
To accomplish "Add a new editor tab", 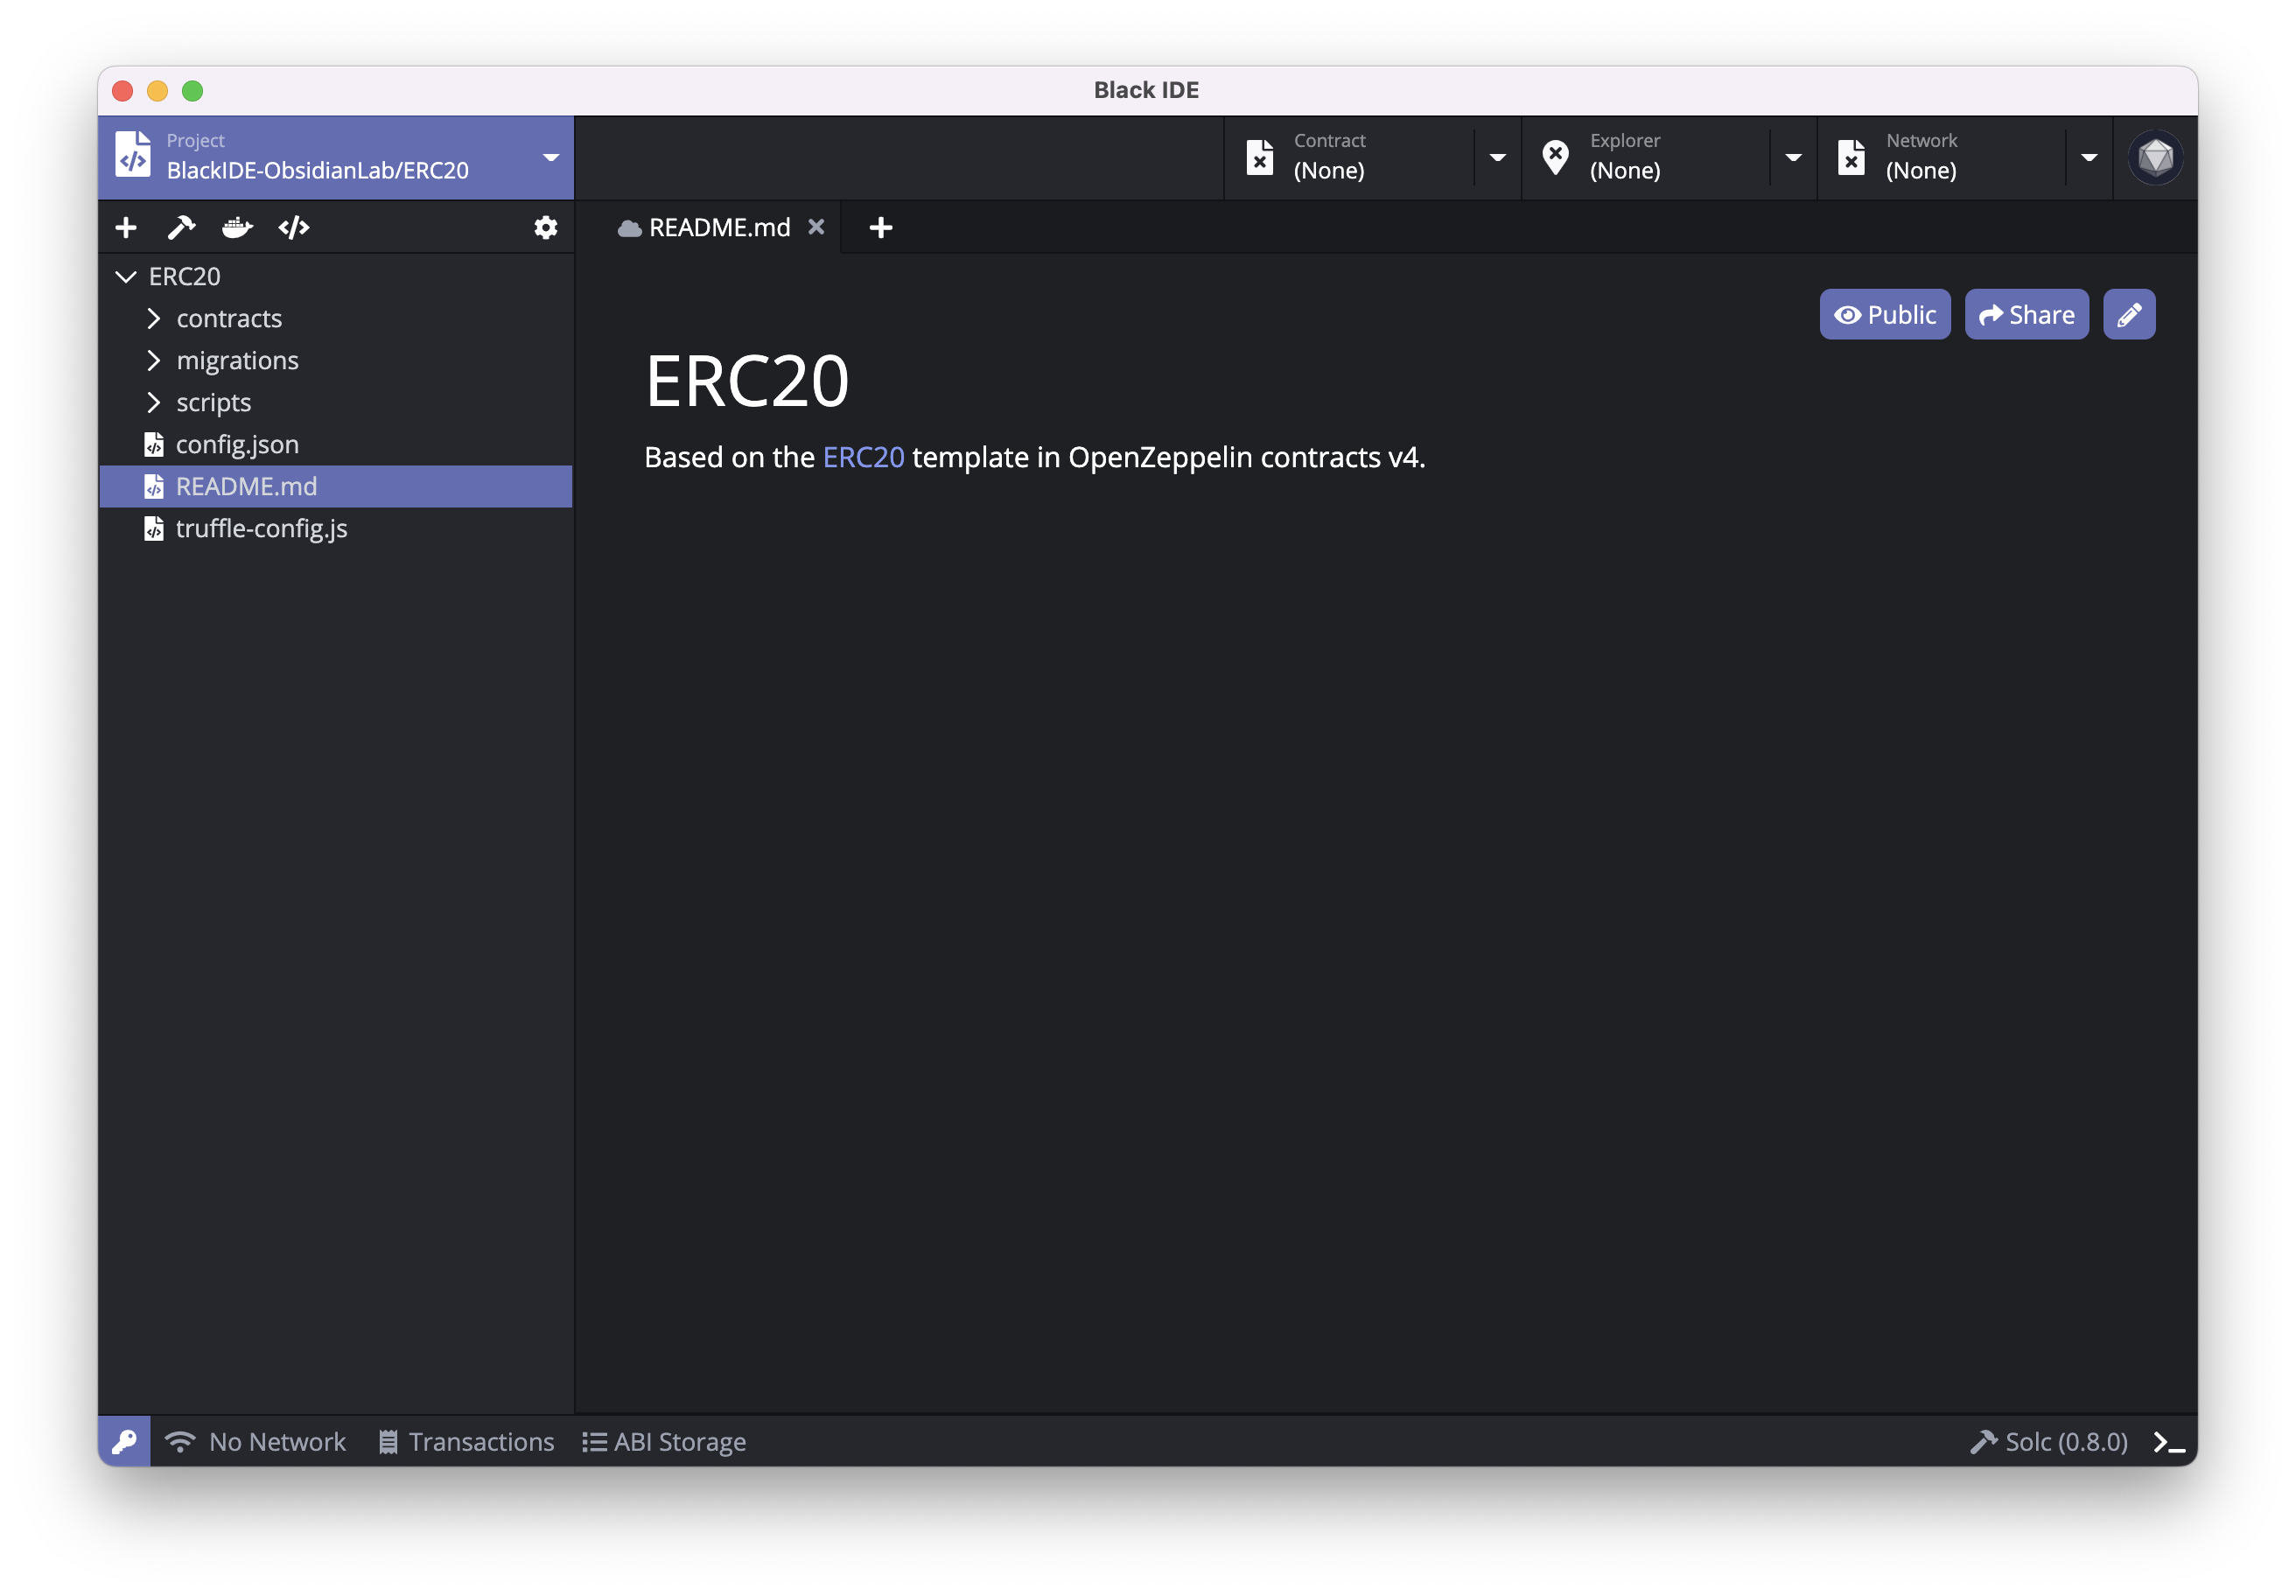I will pyautogui.click(x=880, y=228).
